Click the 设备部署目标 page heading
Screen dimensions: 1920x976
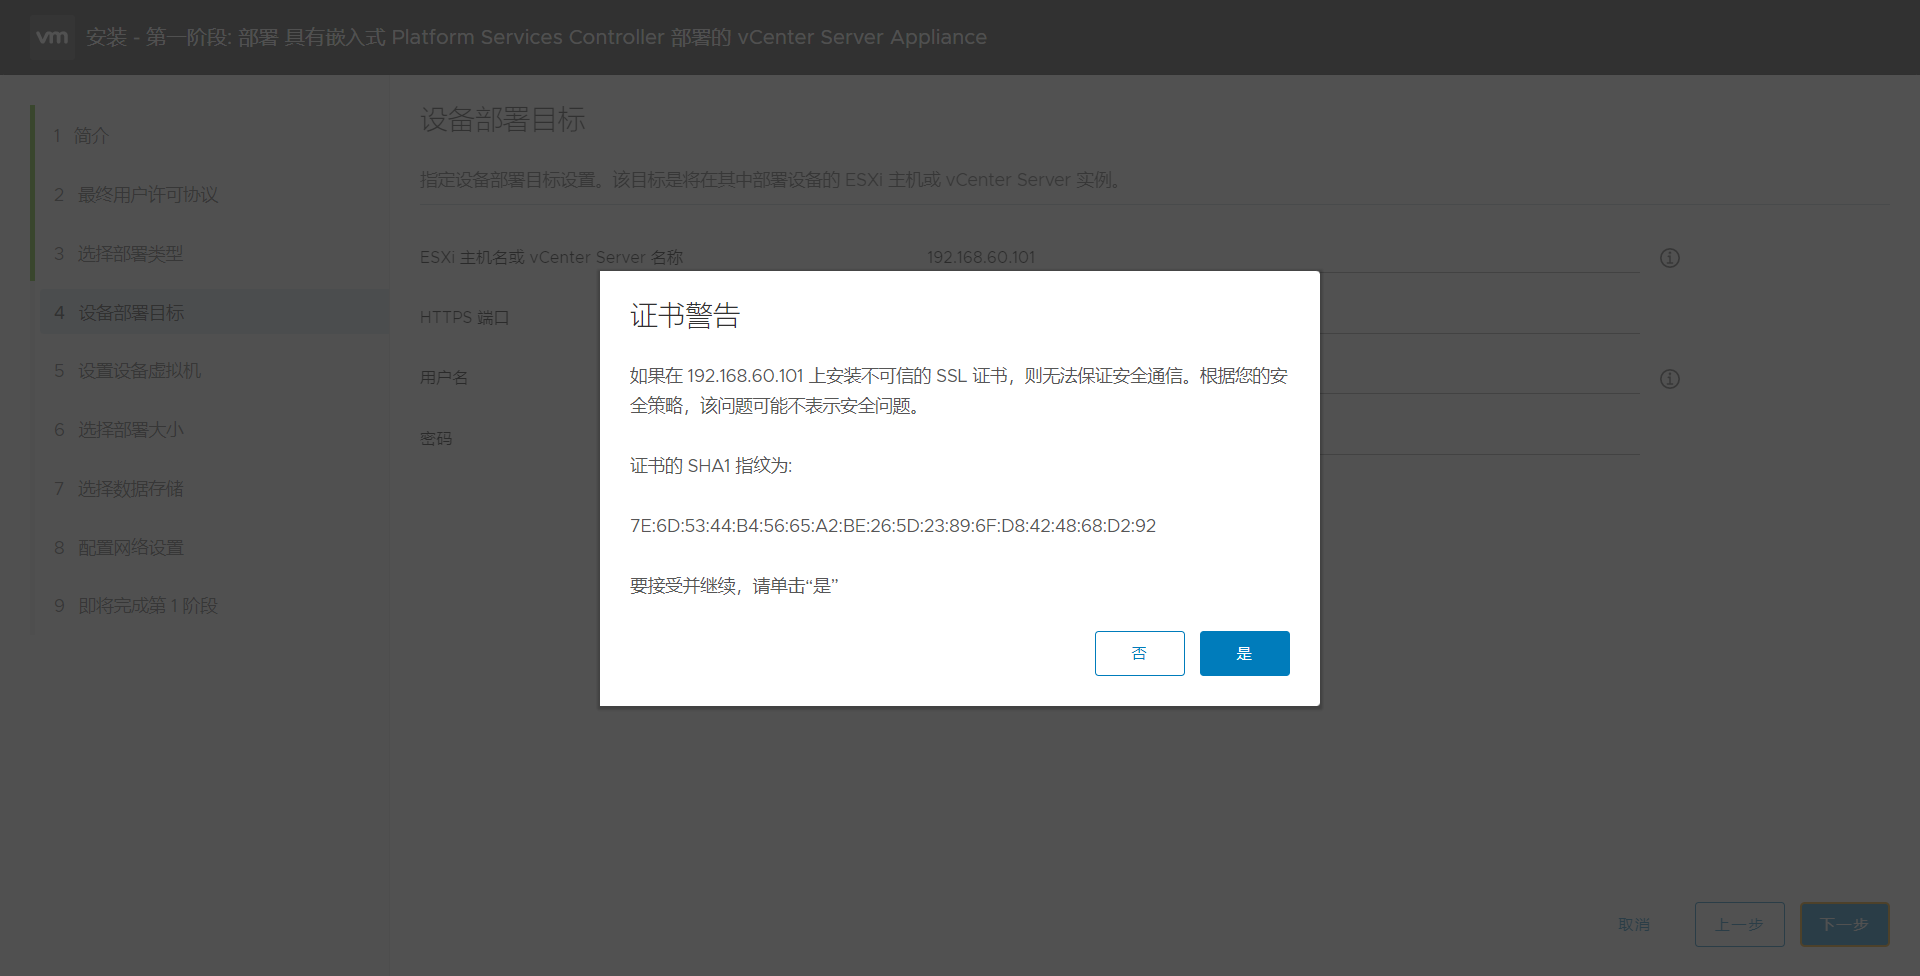[x=502, y=120]
